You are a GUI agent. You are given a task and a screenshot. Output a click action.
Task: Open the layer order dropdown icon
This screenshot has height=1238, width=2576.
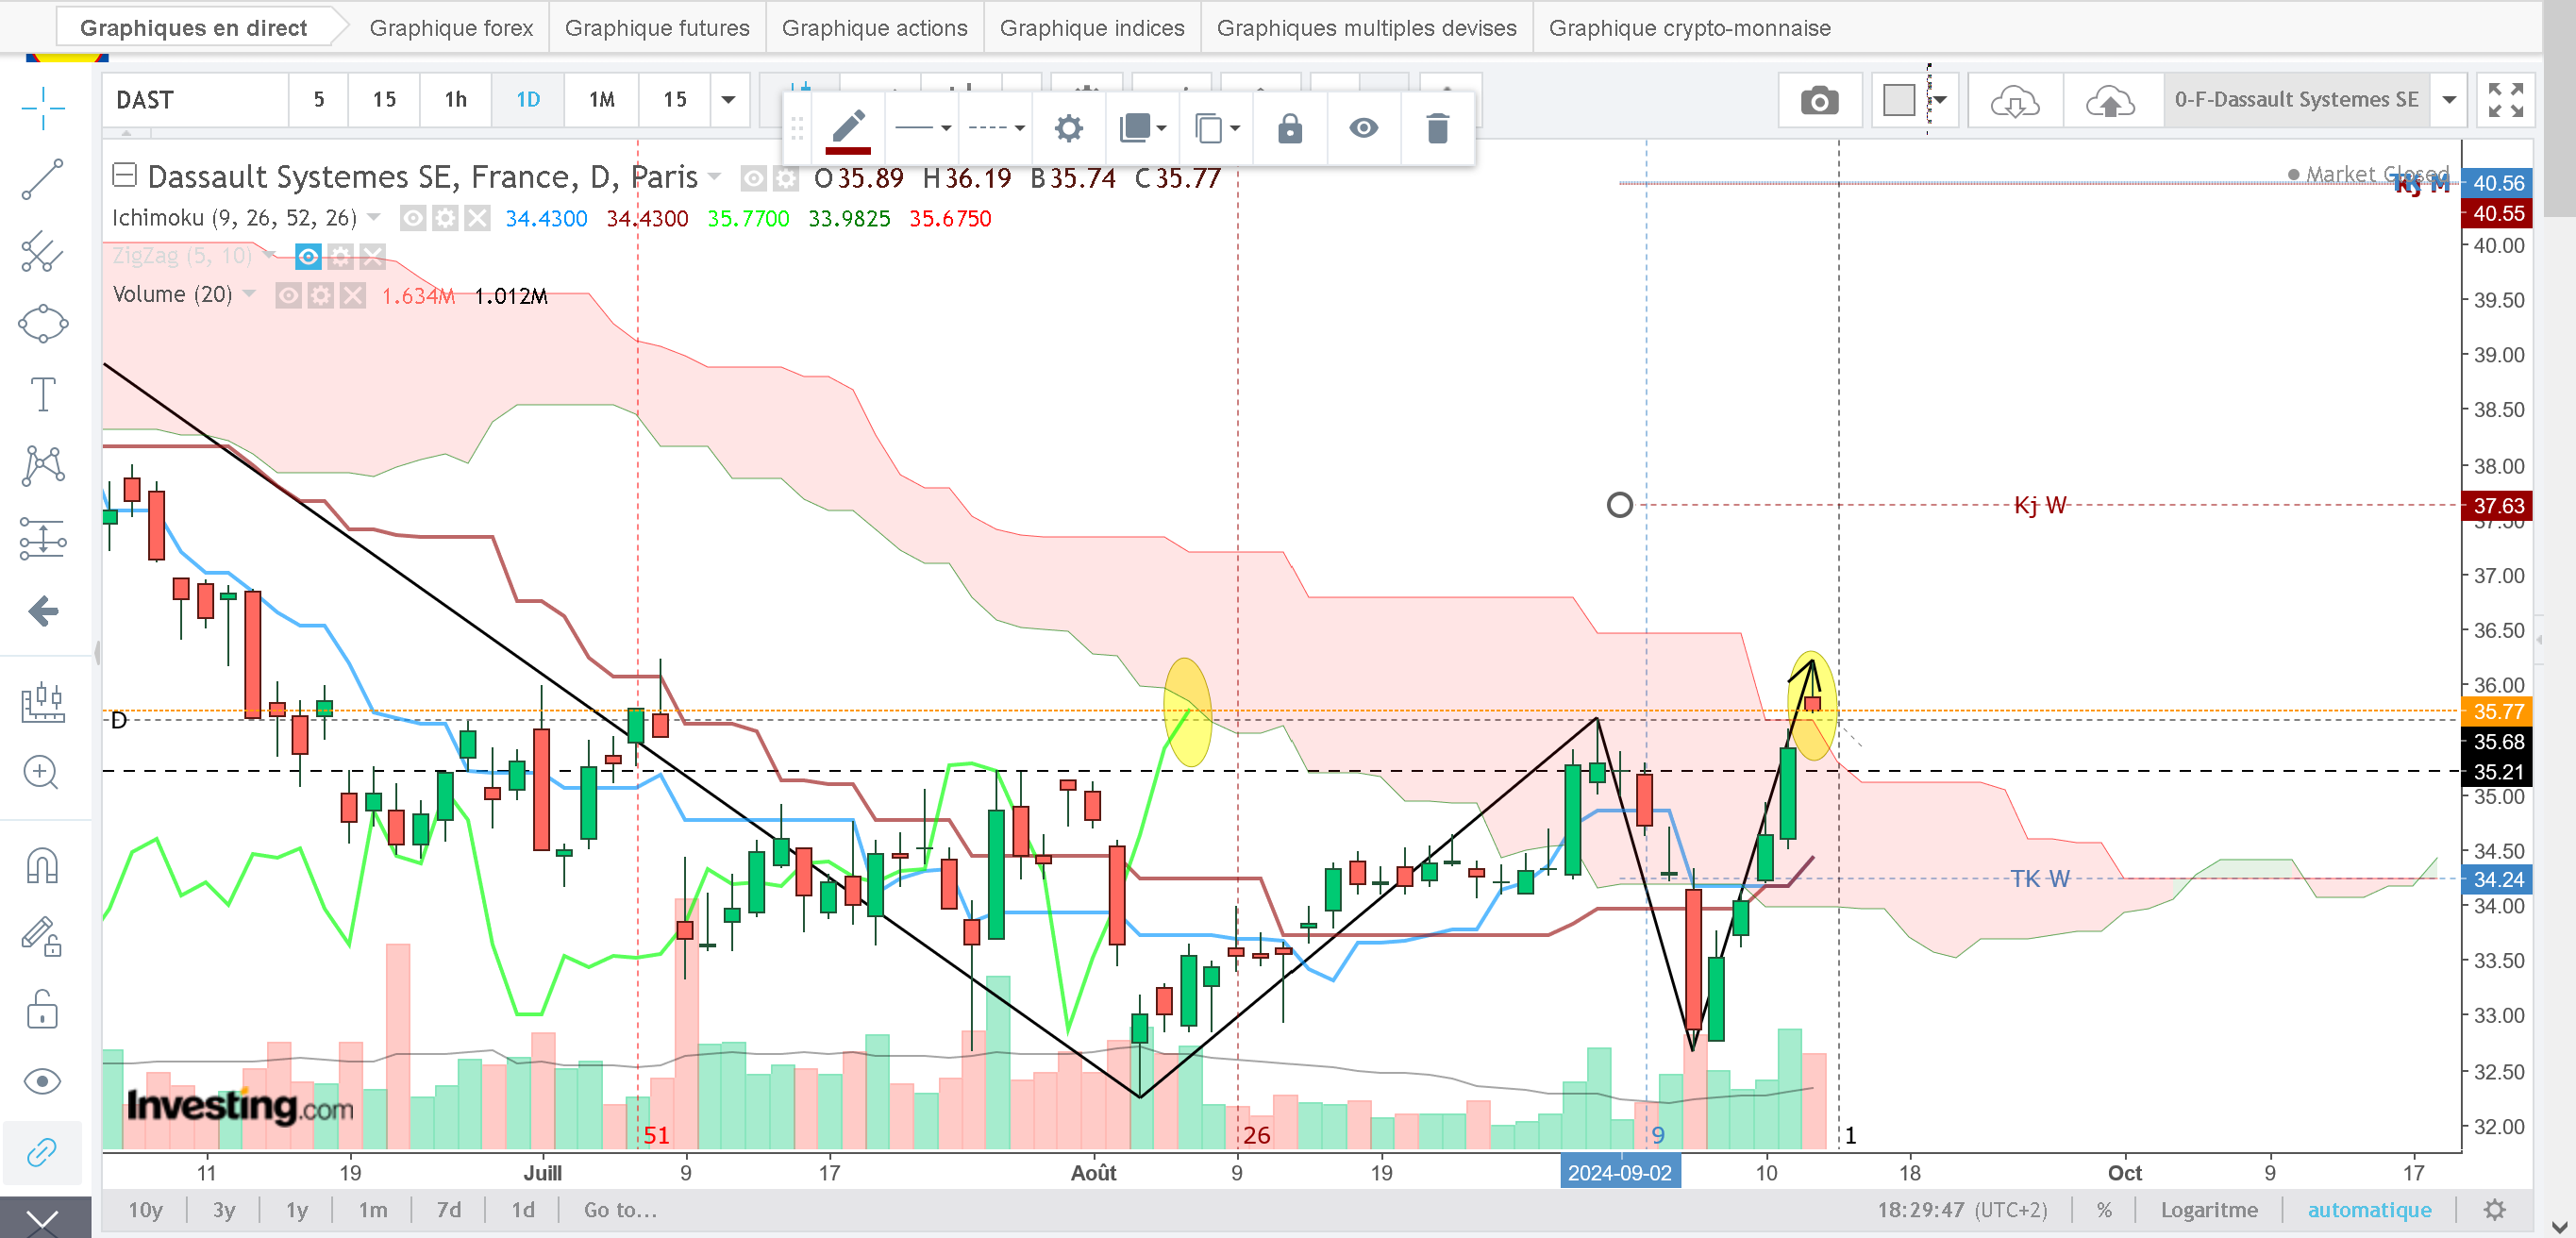pos(1142,128)
